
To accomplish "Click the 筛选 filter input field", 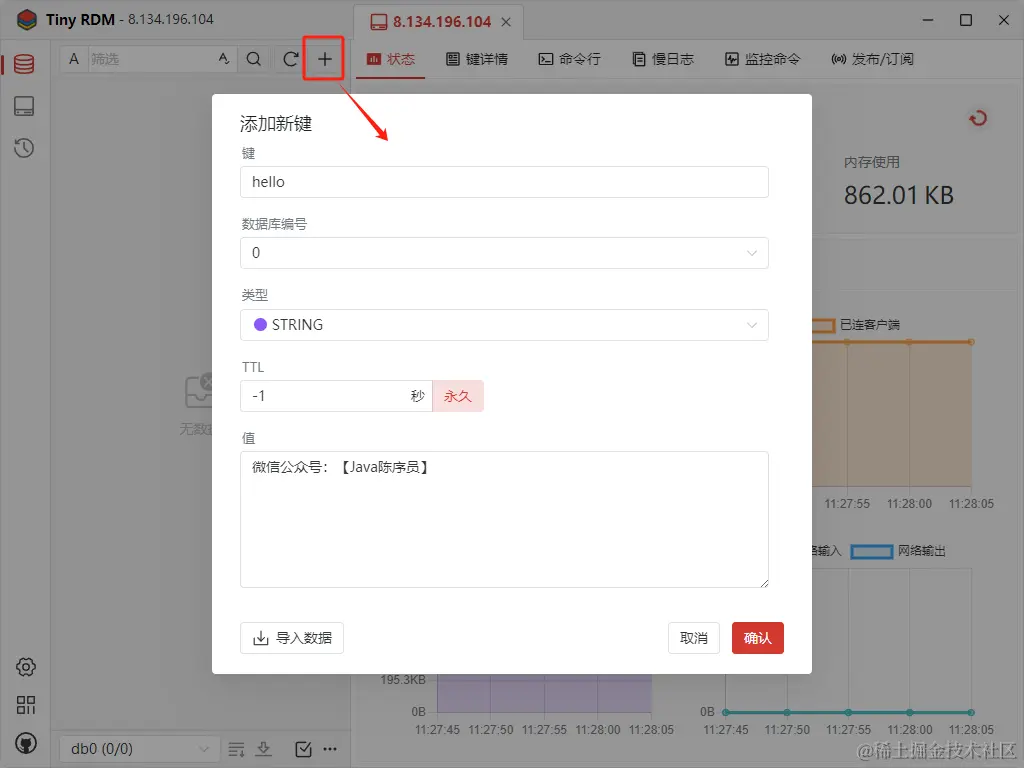I will pos(152,59).
